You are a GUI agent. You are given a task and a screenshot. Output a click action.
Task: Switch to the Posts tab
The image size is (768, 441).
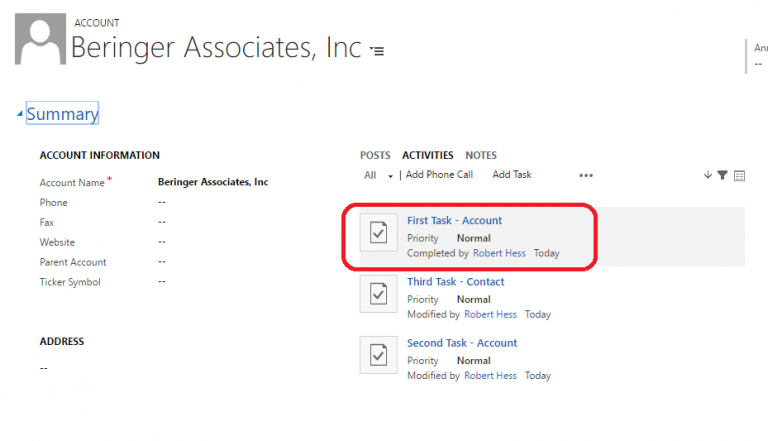pyautogui.click(x=375, y=155)
